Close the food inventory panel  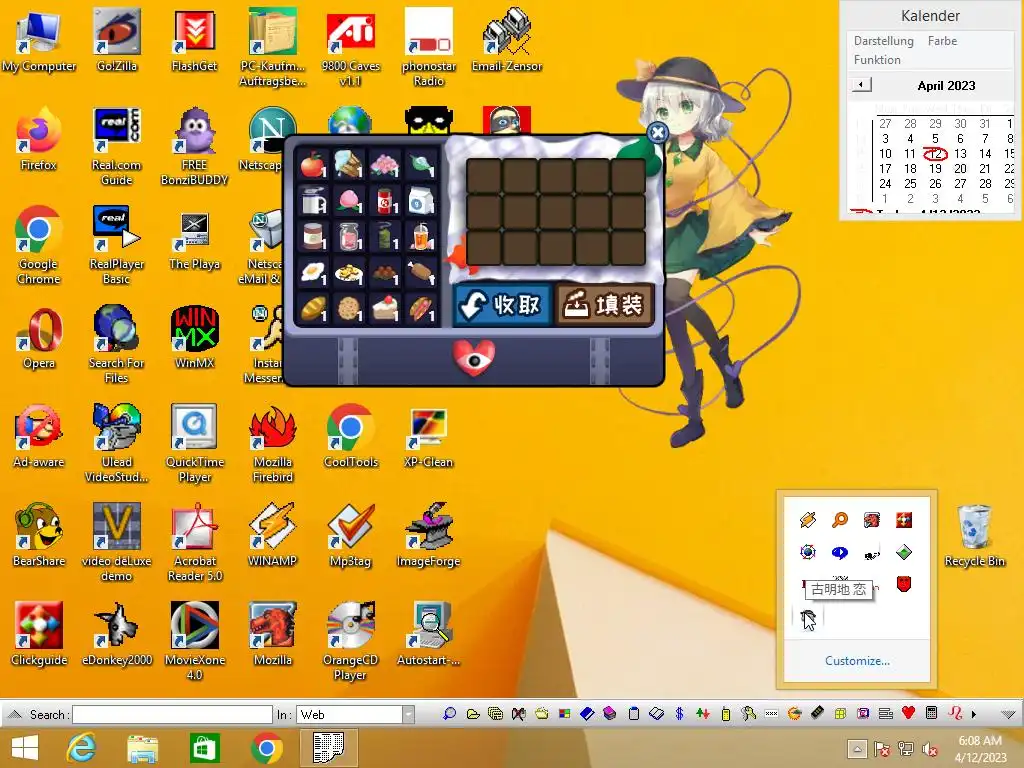click(658, 133)
